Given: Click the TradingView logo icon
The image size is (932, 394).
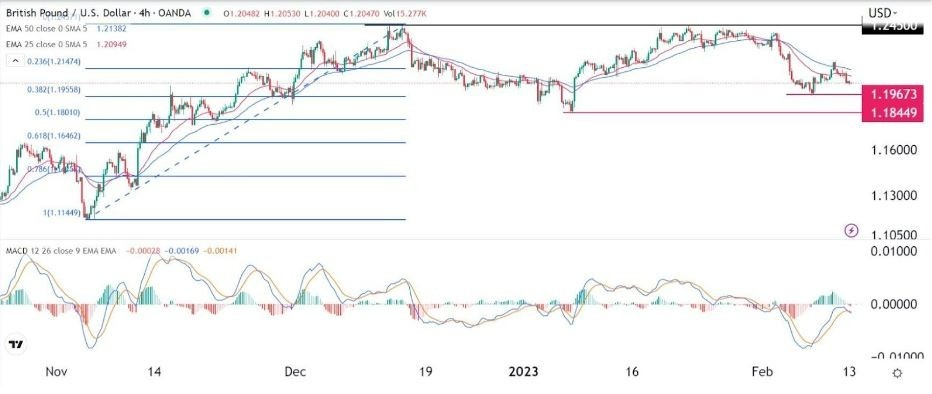Looking at the screenshot, I should tap(16, 345).
